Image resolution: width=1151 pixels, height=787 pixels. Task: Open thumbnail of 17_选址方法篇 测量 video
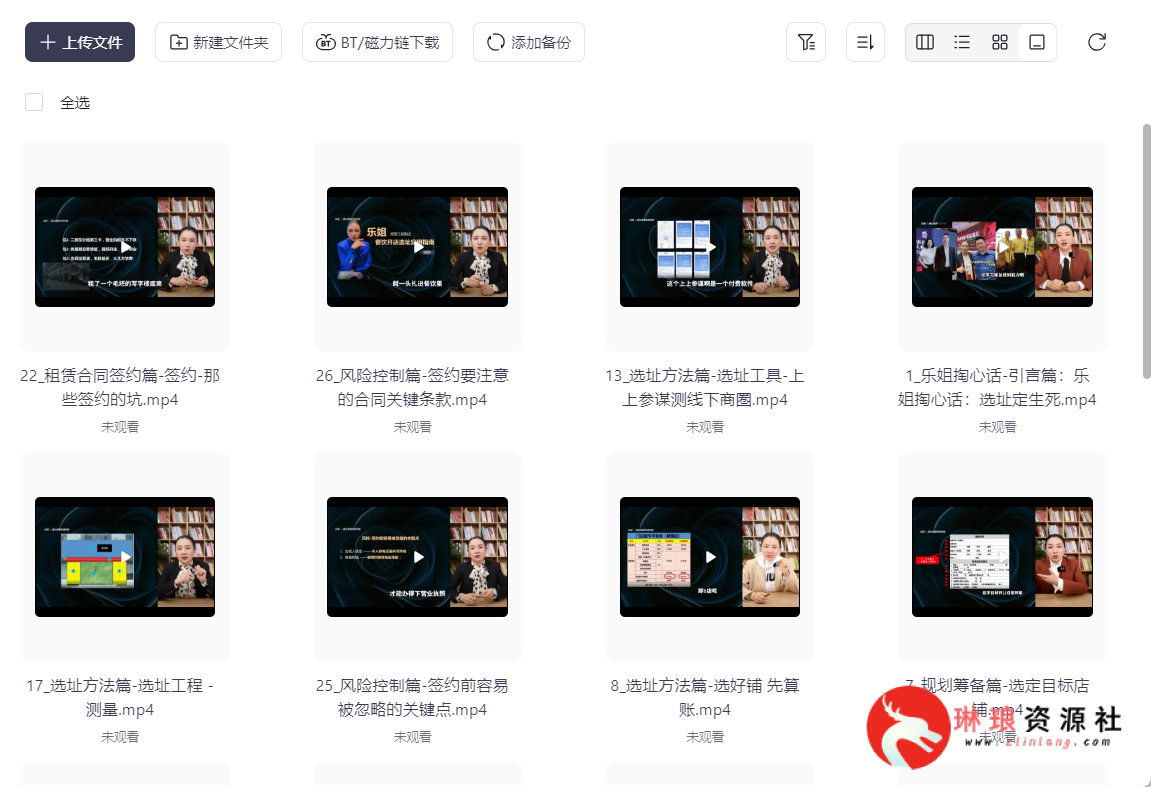click(x=125, y=556)
